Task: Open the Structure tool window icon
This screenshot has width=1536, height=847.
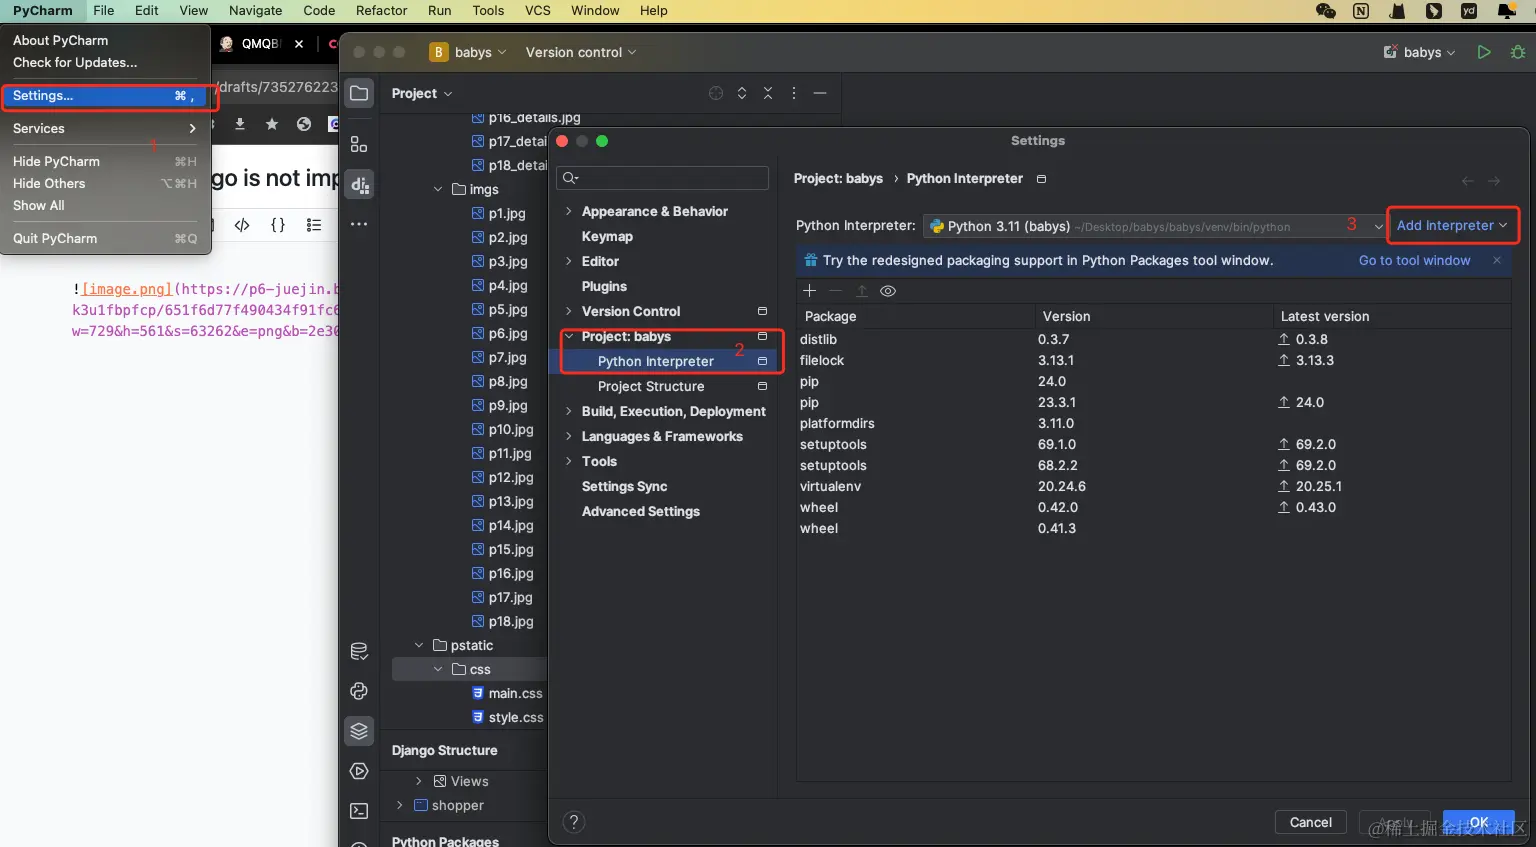Action: (x=359, y=144)
